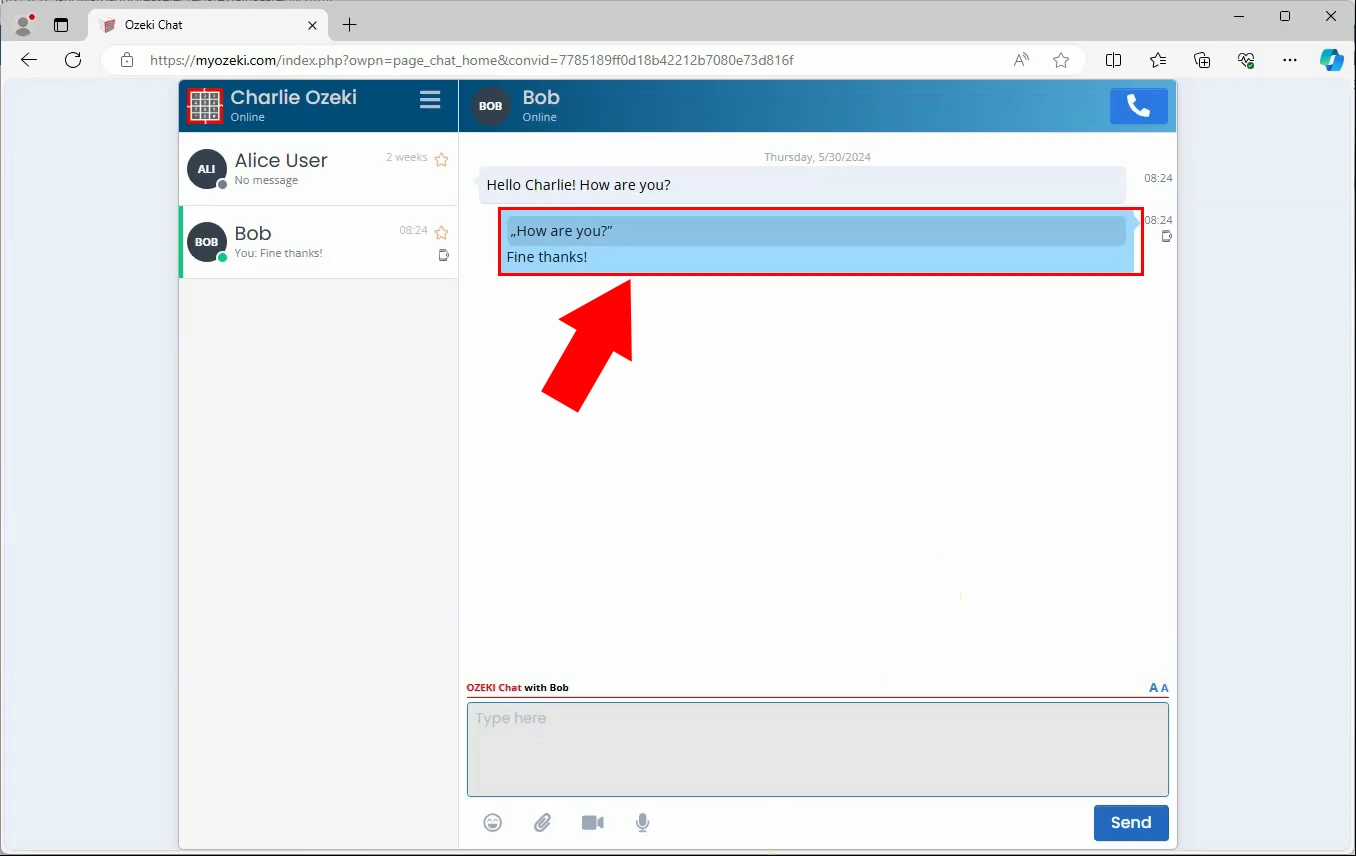Image resolution: width=1356 pixels, height=856 pixels.
Task: Go back to the previous page
Action: point(29,60)
